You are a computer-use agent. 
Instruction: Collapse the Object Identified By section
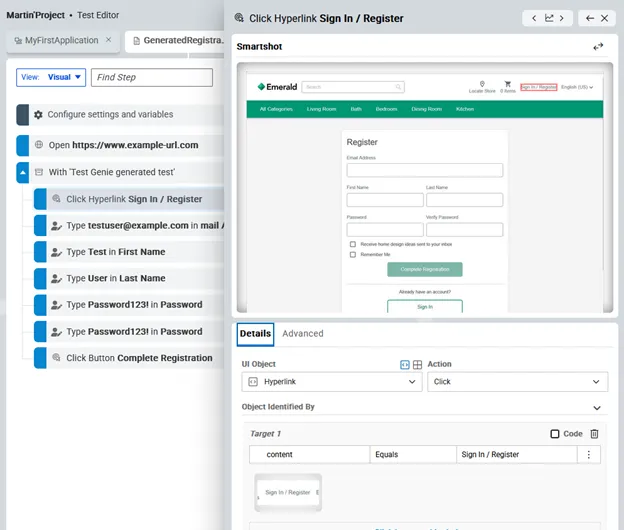coord(597,408)
